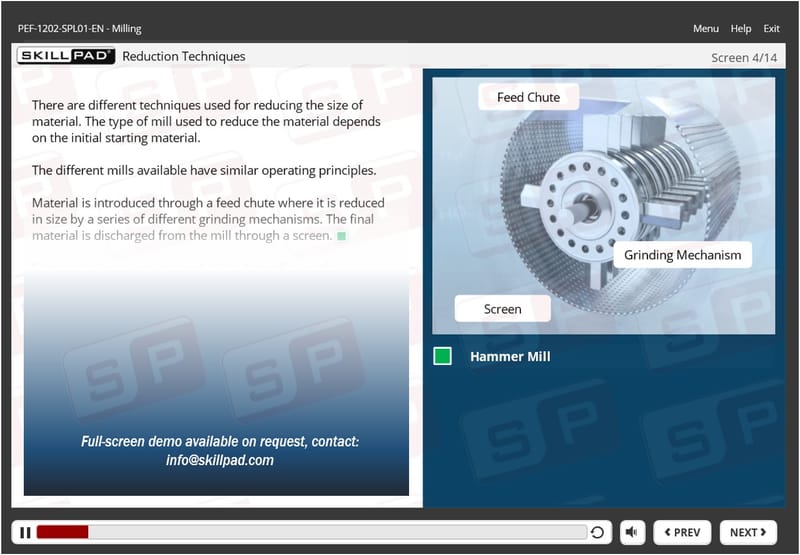The width and height of the screenshot is (800, 555).
Task: Open Help in the top bar
Action: 740,29
